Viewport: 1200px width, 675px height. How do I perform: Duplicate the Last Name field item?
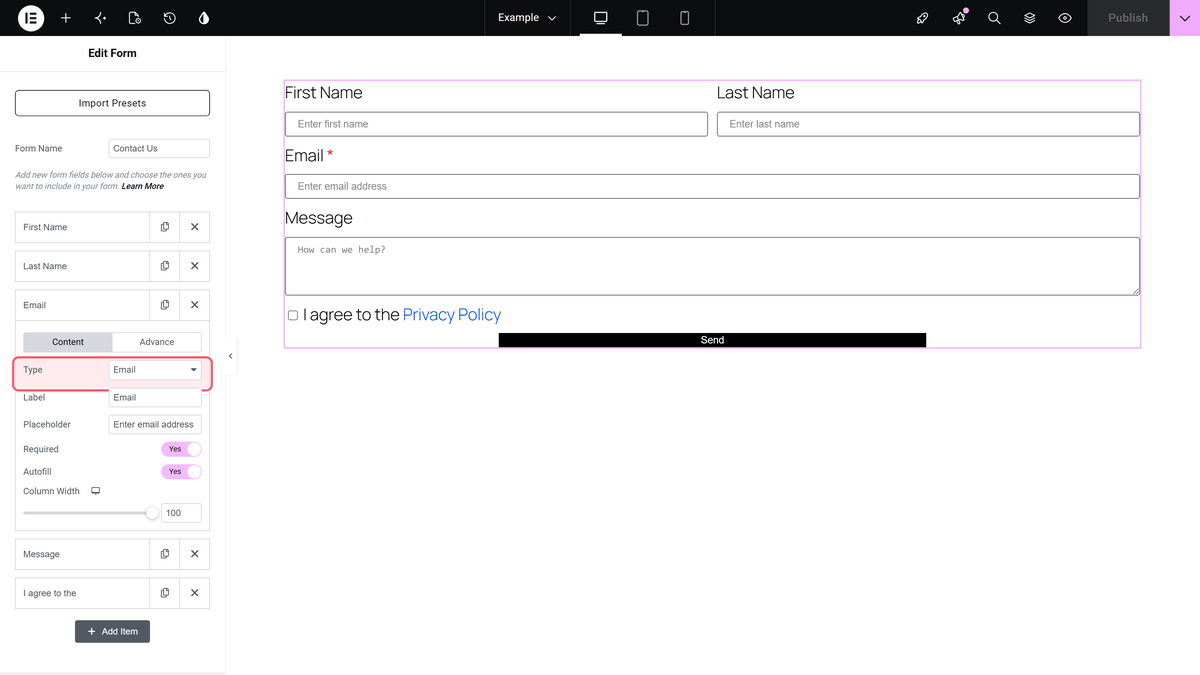[165, 266]
